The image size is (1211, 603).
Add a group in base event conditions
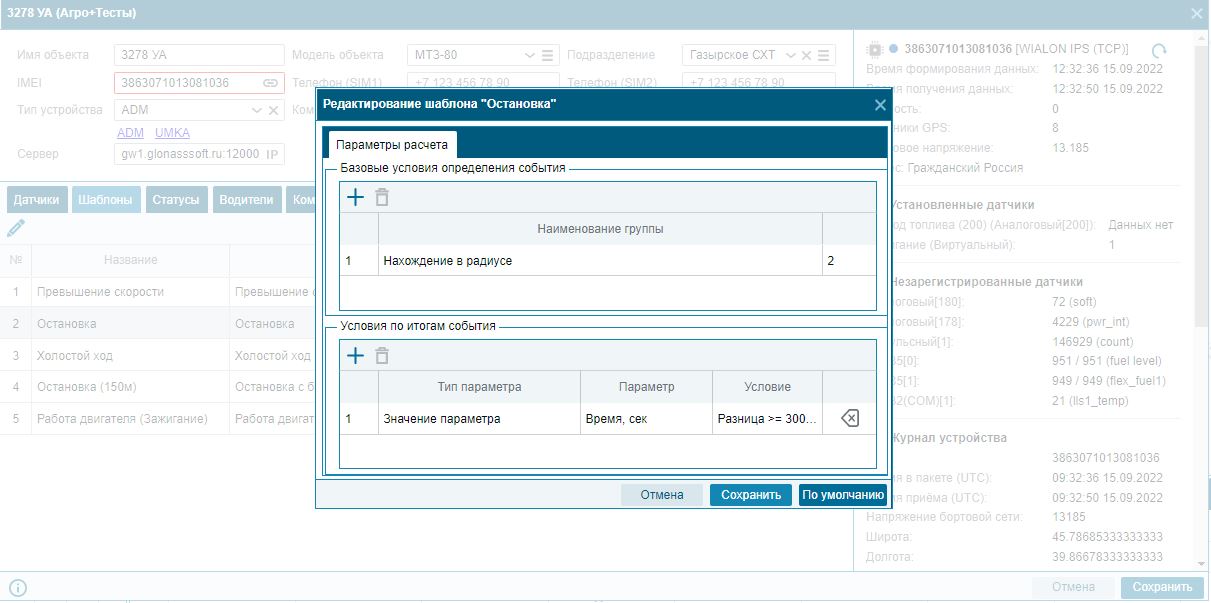(355, 197)
